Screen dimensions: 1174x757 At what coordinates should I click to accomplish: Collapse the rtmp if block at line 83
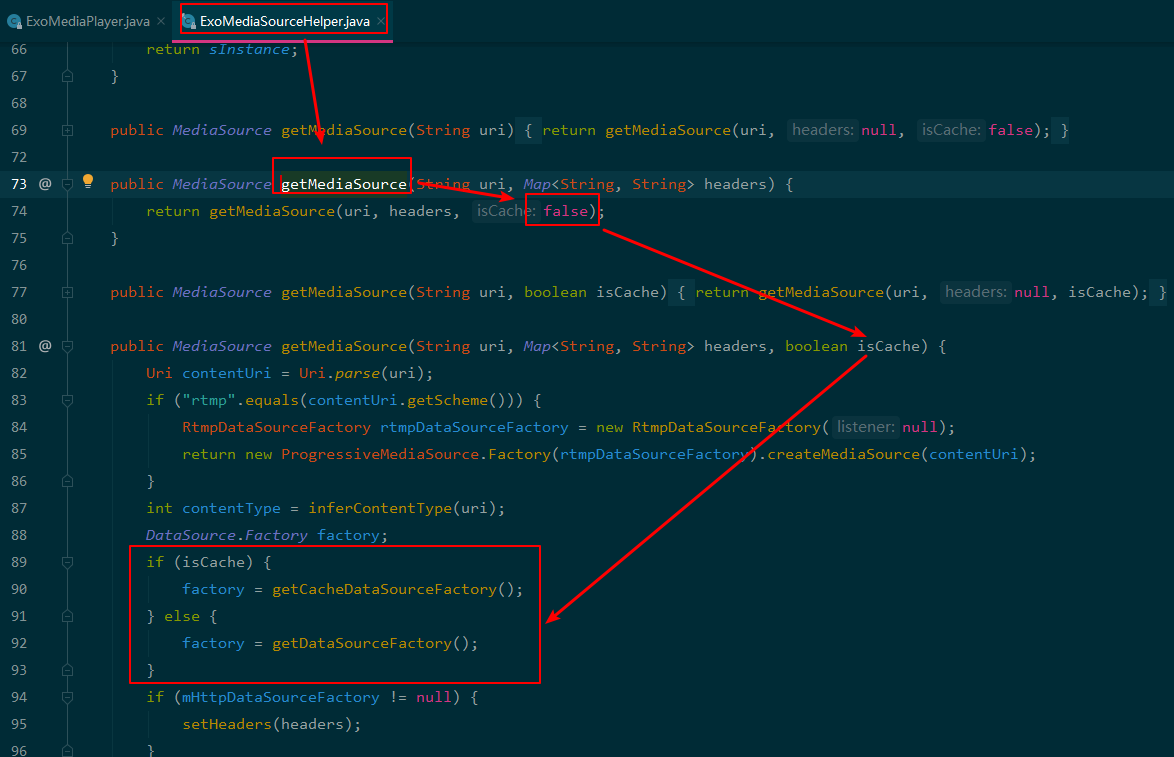pyautogui.click(x=67, y=400)
